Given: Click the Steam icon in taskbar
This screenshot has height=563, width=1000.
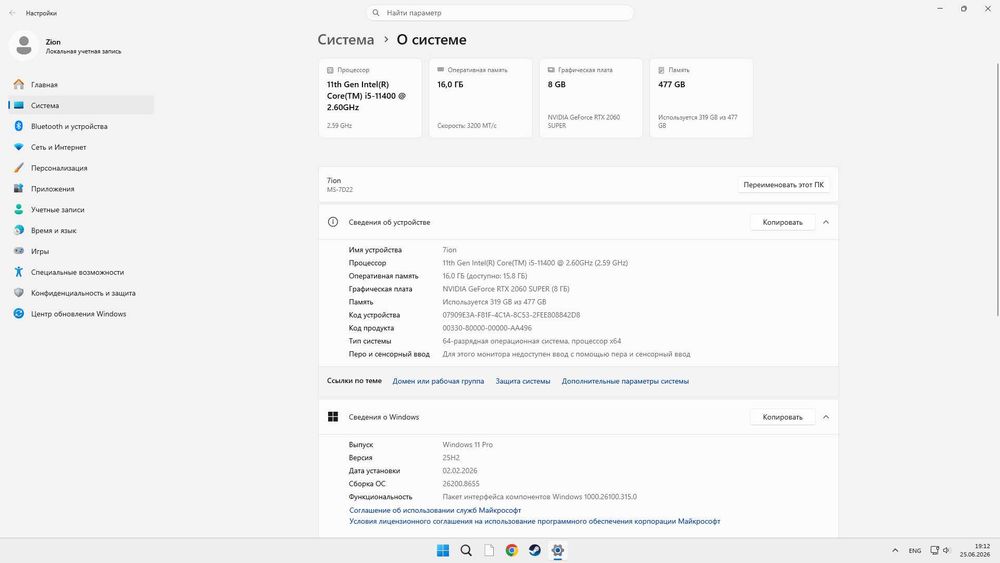Looking at the screenshot, I should [x=534, y=550].
